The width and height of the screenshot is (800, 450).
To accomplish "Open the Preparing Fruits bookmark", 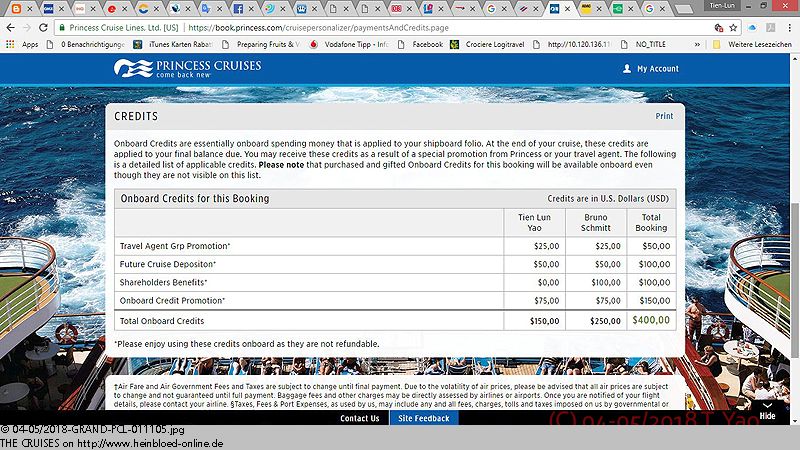I will tap(261, 44).
